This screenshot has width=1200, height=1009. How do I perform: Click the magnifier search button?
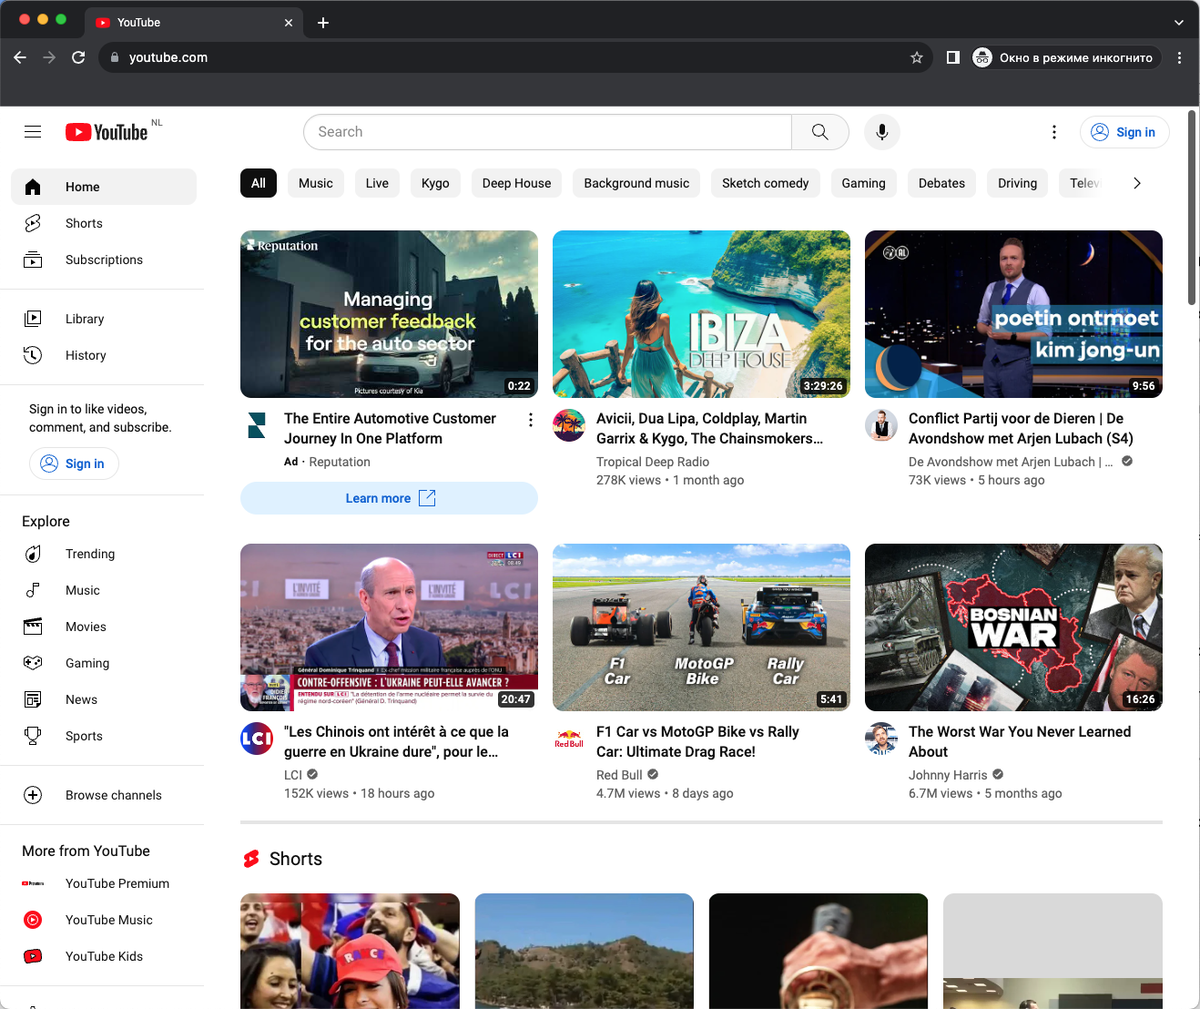(820, 132)
